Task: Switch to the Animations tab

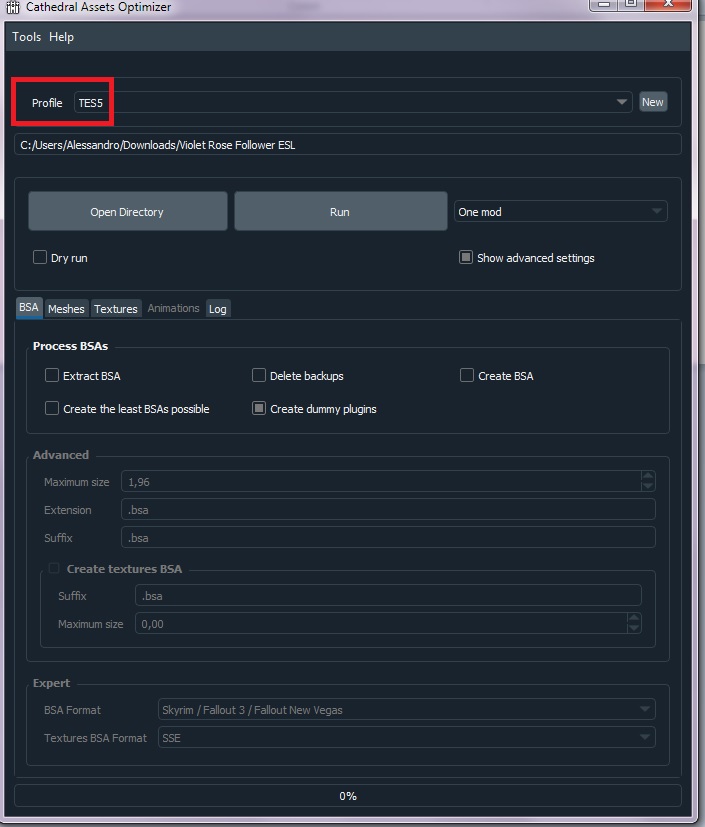Action: pyautogui.click(x=173, y=309)
